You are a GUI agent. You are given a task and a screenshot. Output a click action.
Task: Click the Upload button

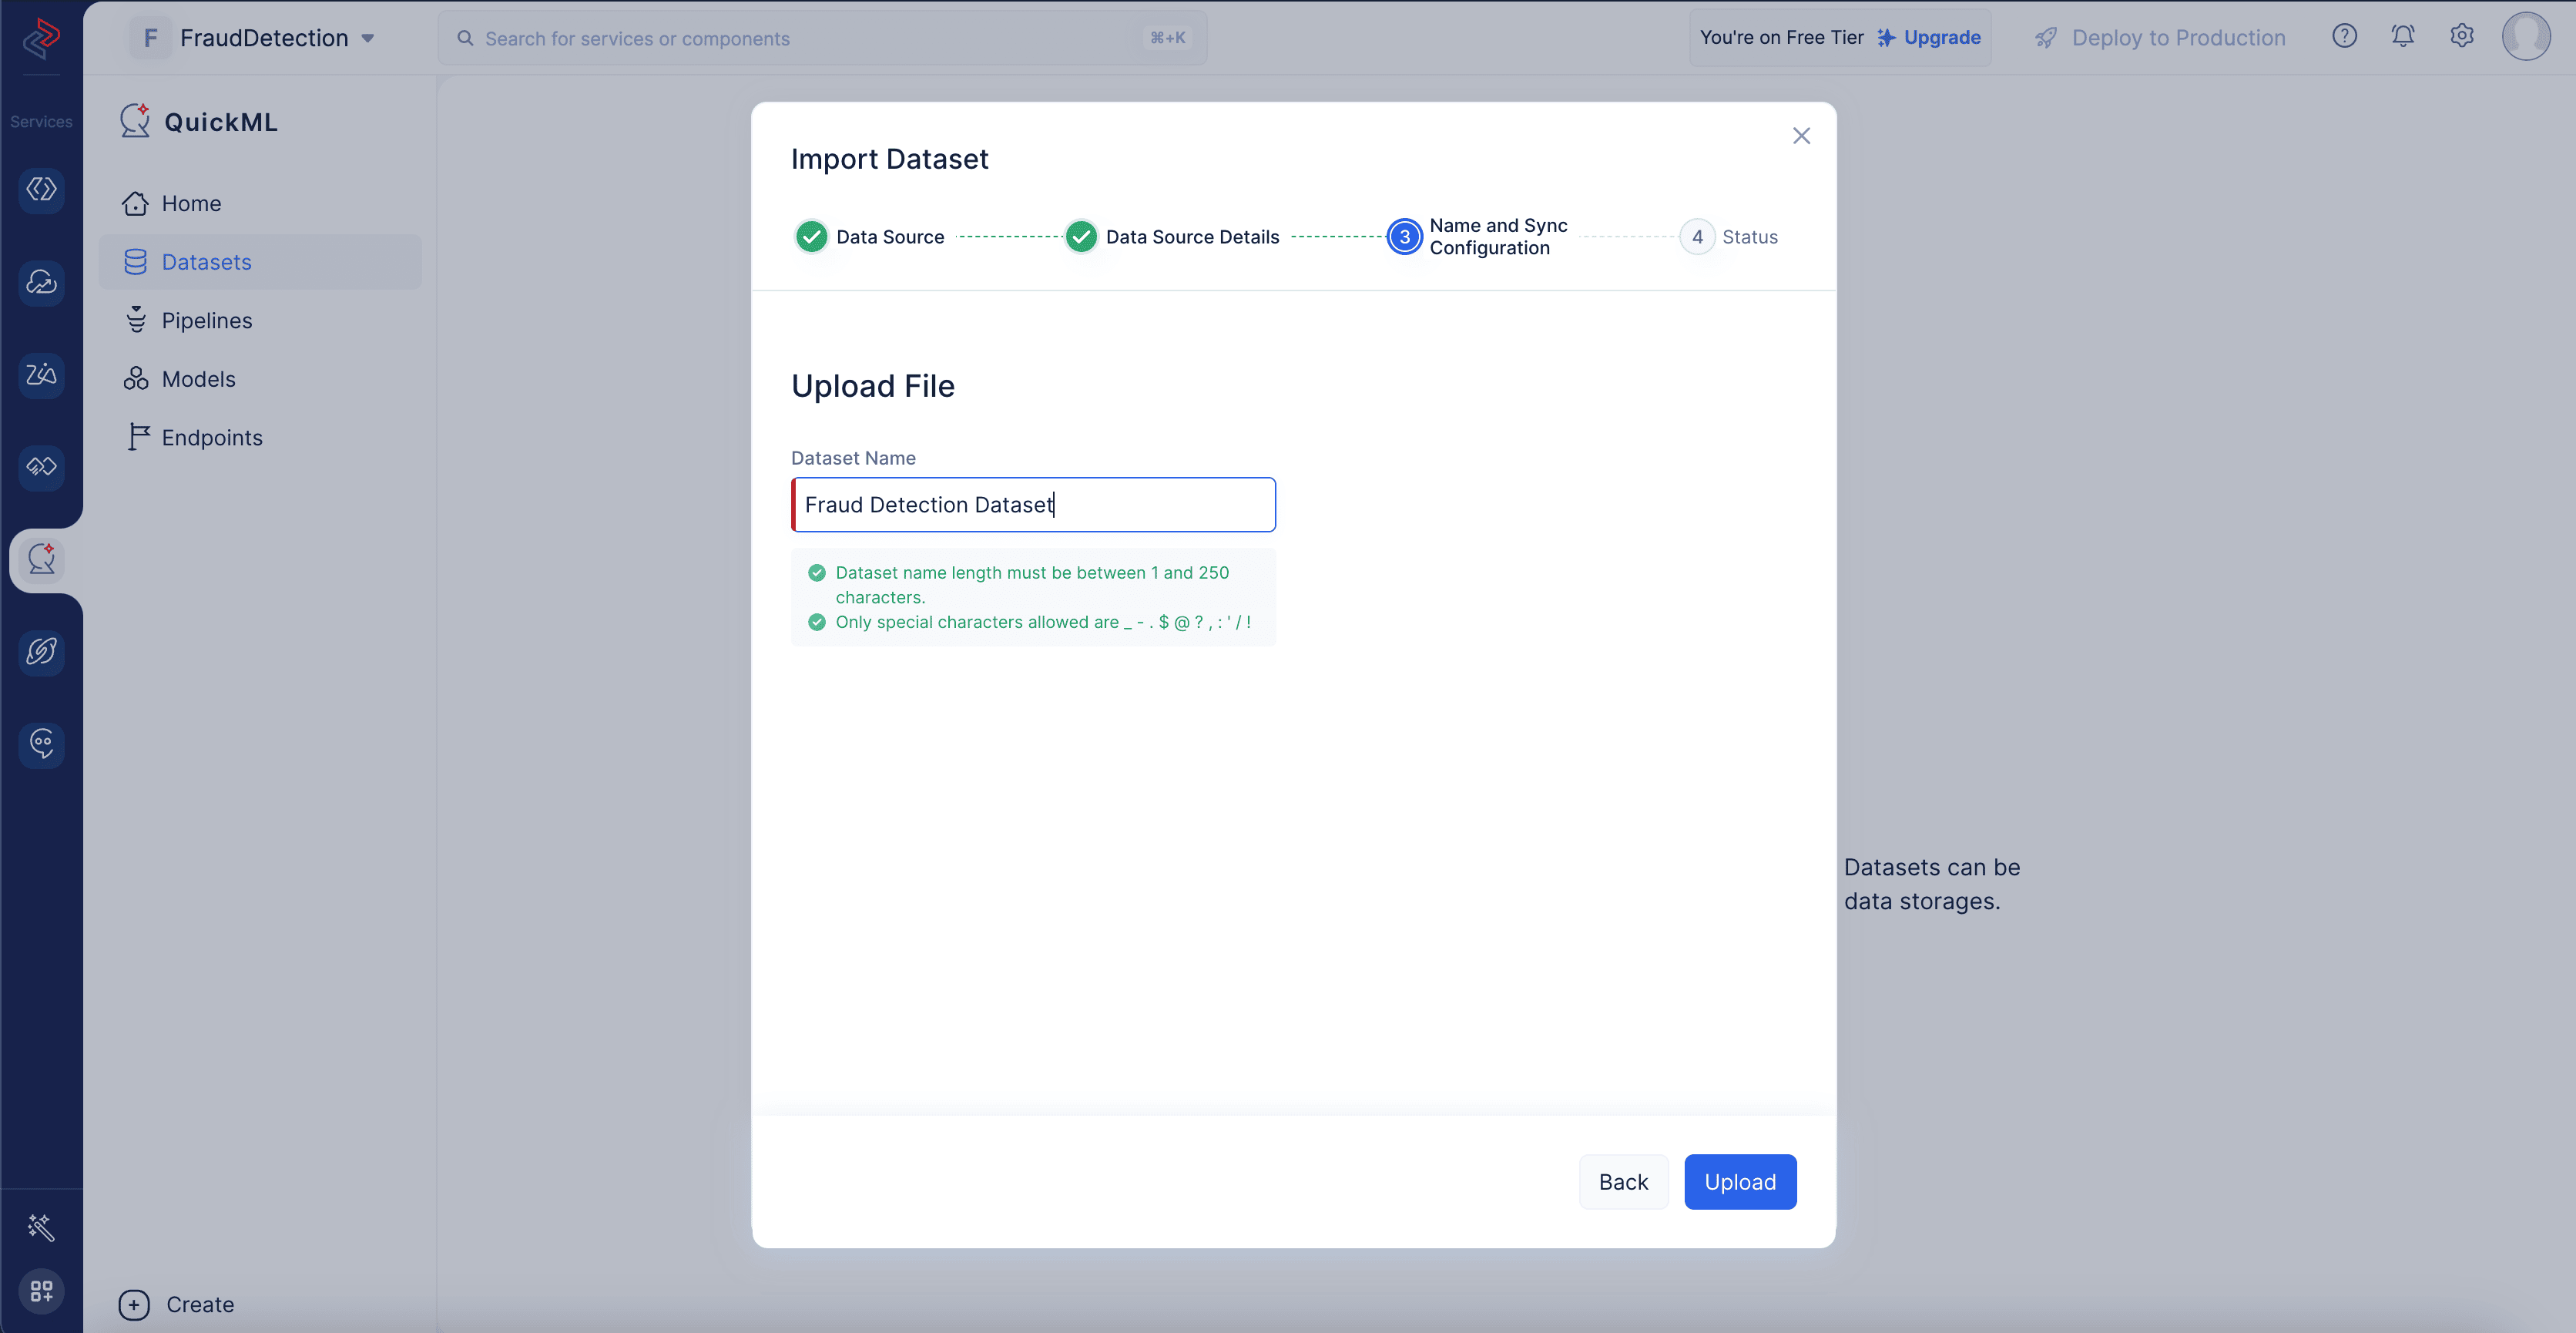coord(1740,1180)
